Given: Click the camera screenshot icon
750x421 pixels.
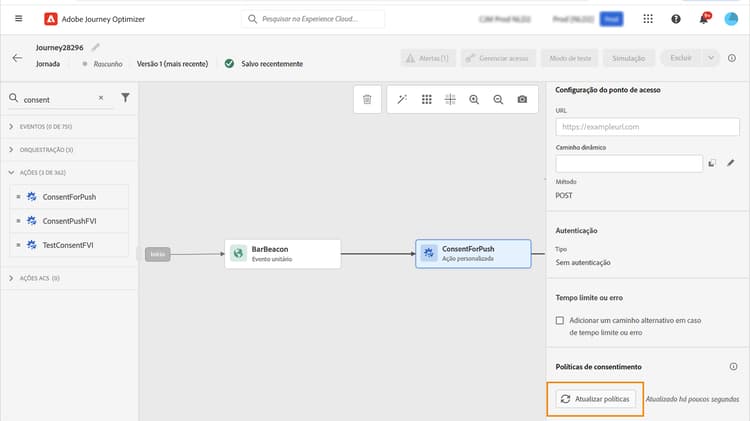Looking at the screenshot, I should coord(522,99).
